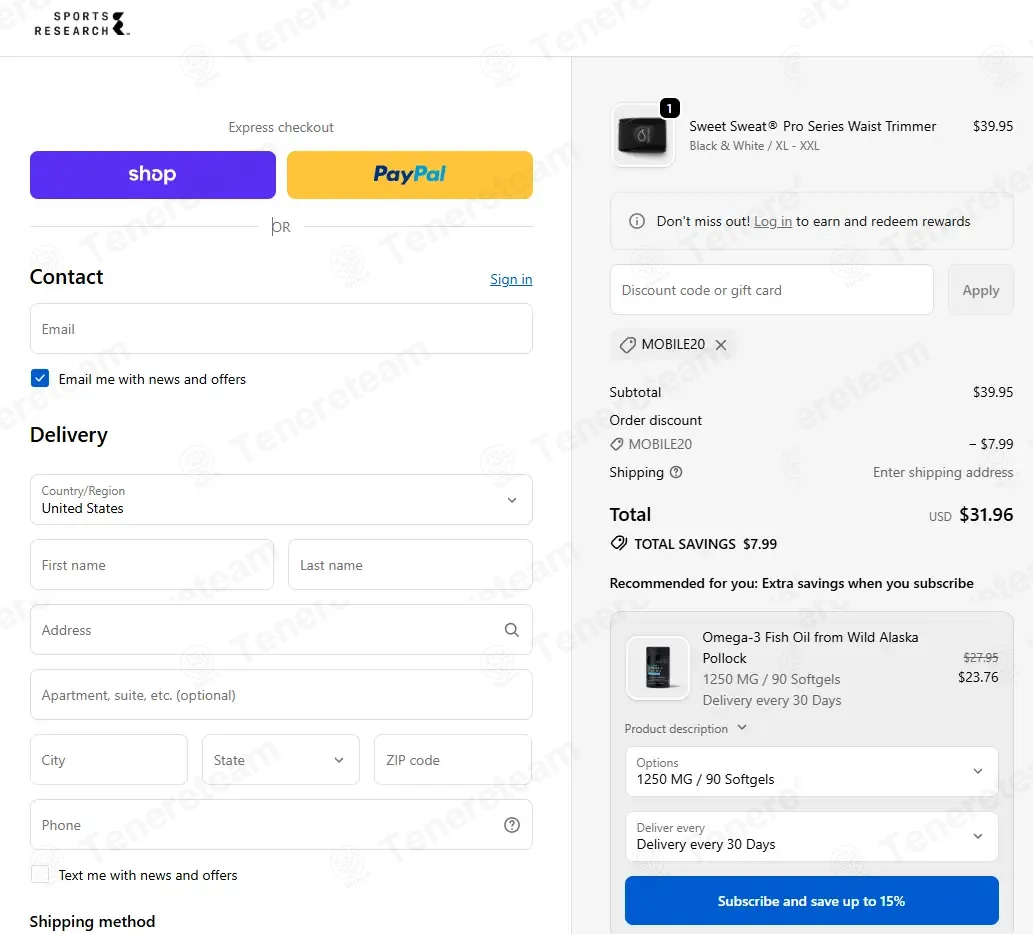
Task: Remove the MOBILE20 discount code tag
Action: click(721, 344)
